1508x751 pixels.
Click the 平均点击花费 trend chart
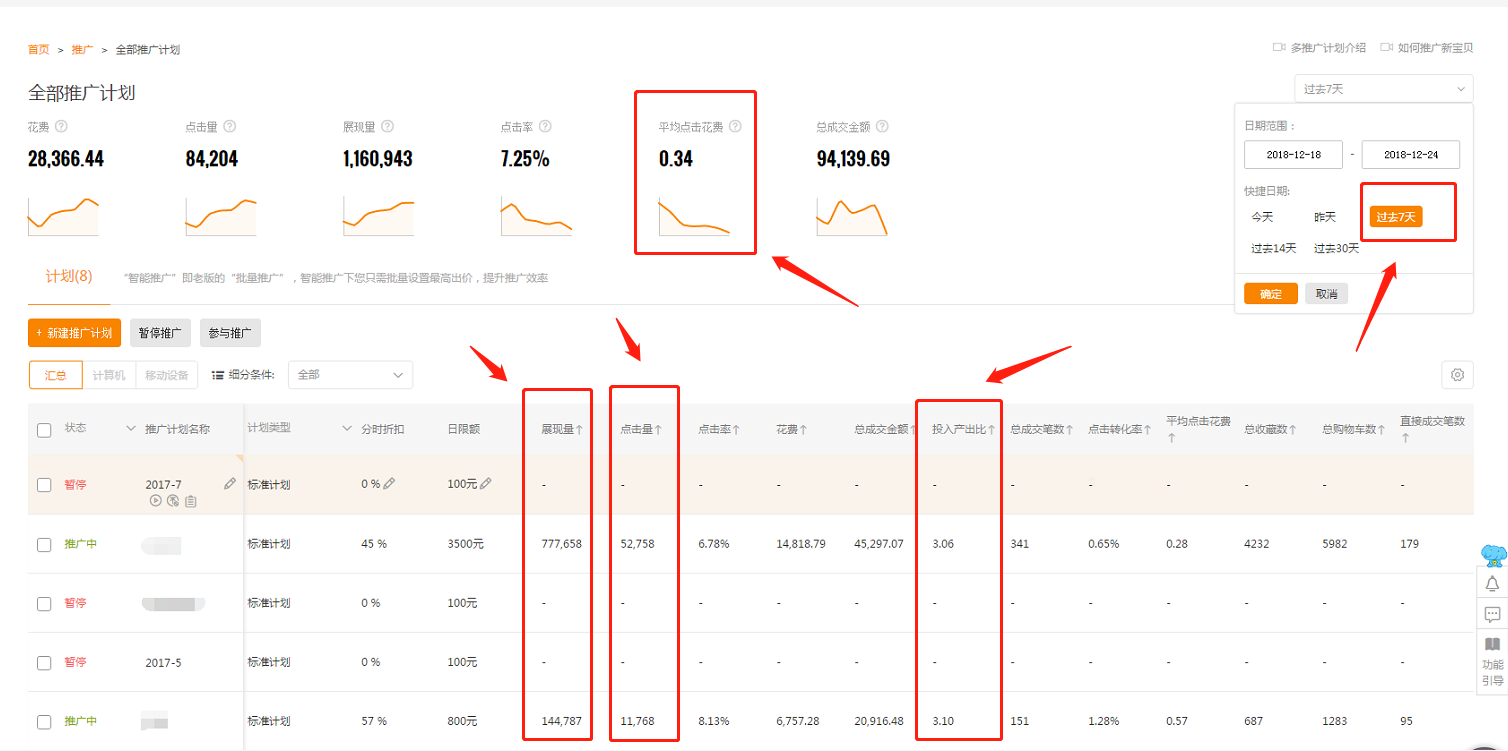pos(694,217)
